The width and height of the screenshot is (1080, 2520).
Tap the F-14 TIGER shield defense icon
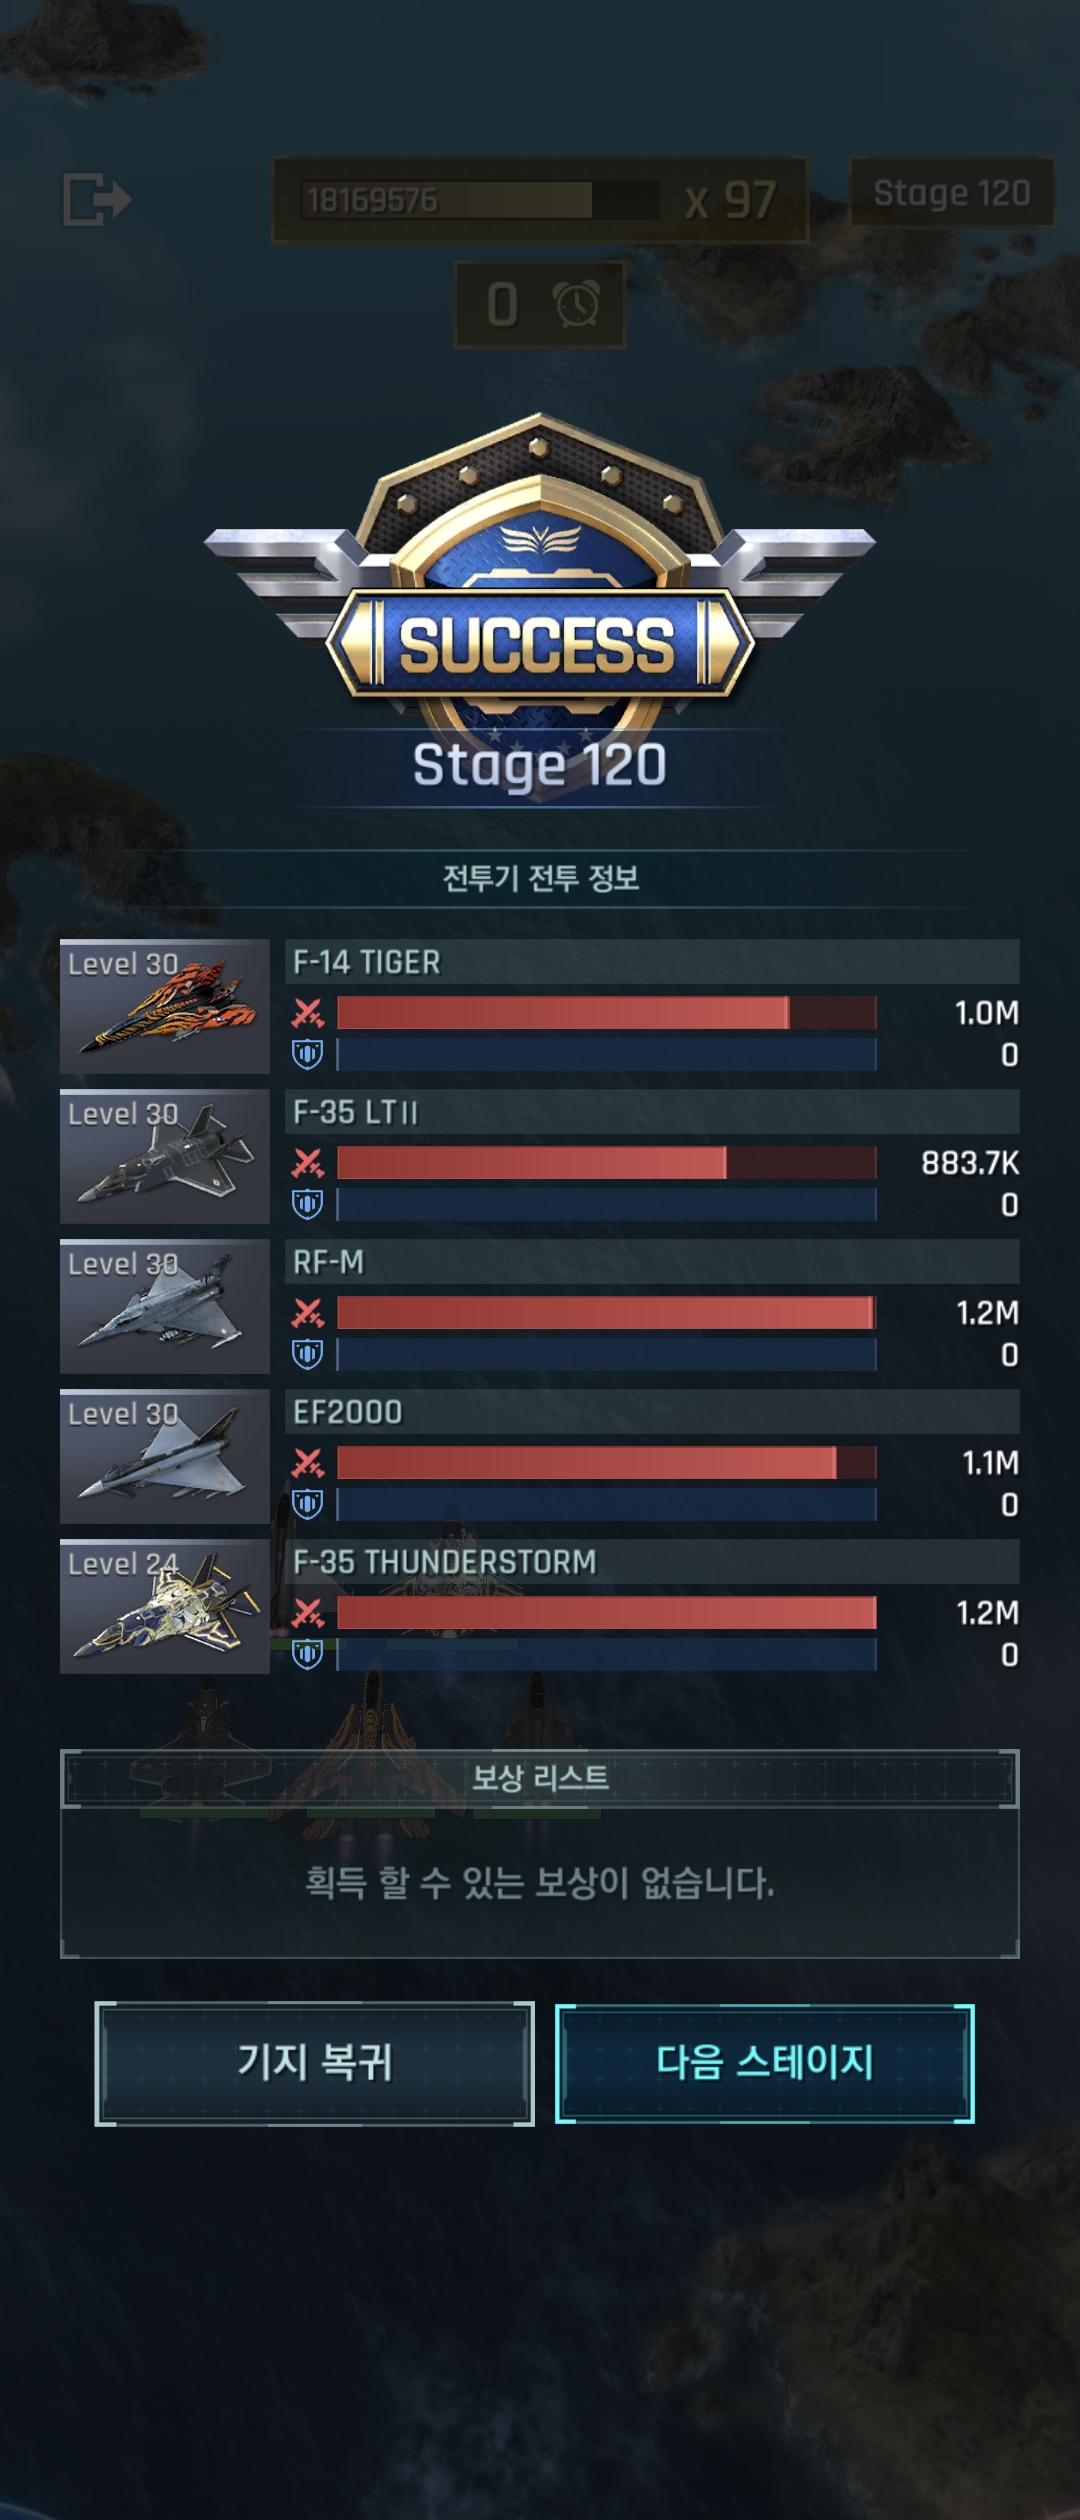coord(308,1054)
